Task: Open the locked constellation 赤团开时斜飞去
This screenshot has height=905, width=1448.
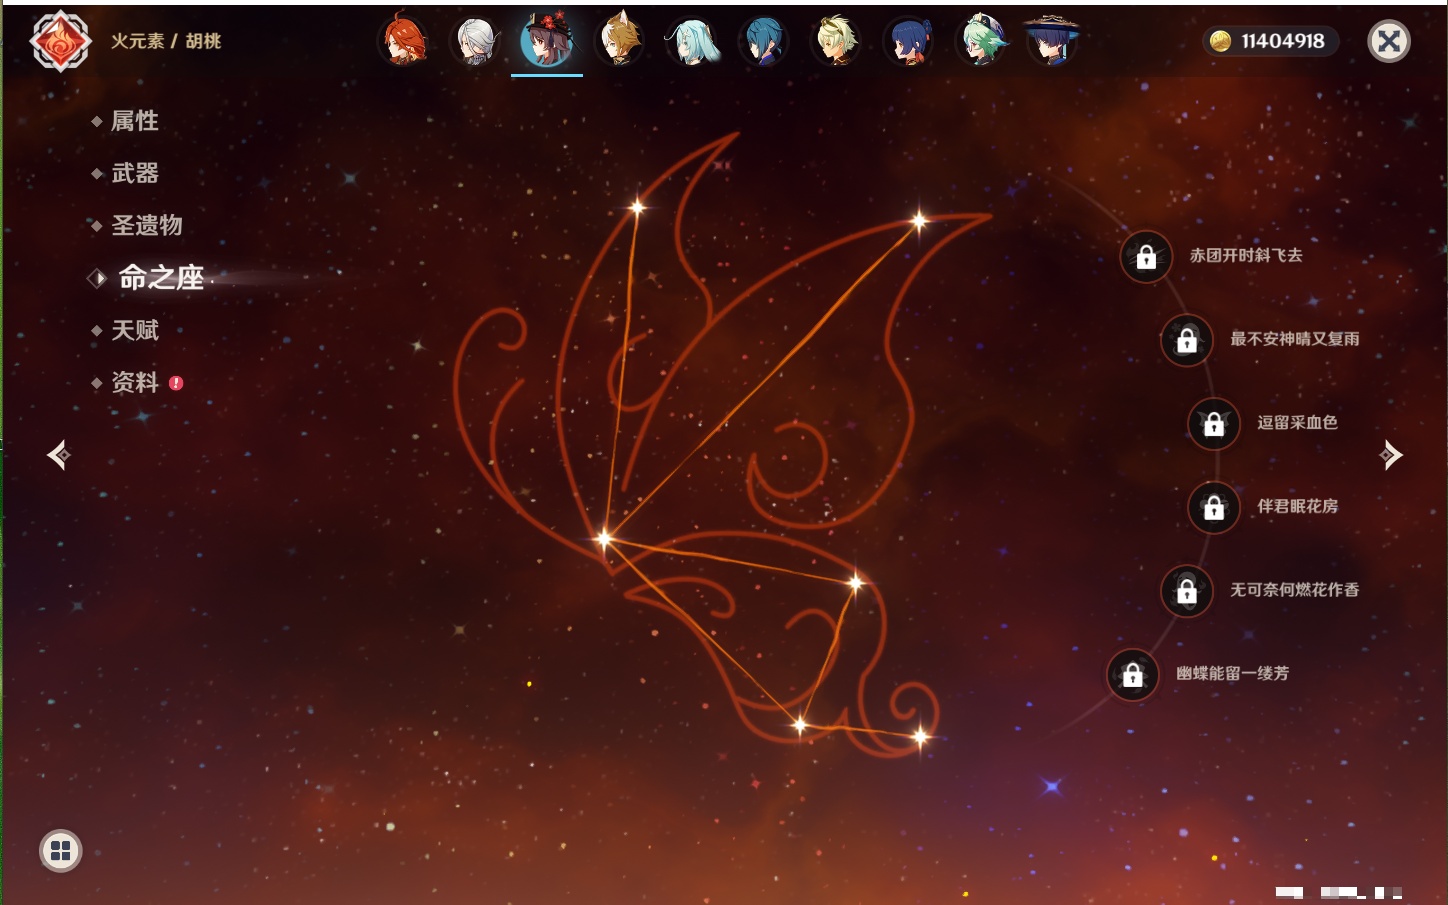Action: coord(1146,257)
